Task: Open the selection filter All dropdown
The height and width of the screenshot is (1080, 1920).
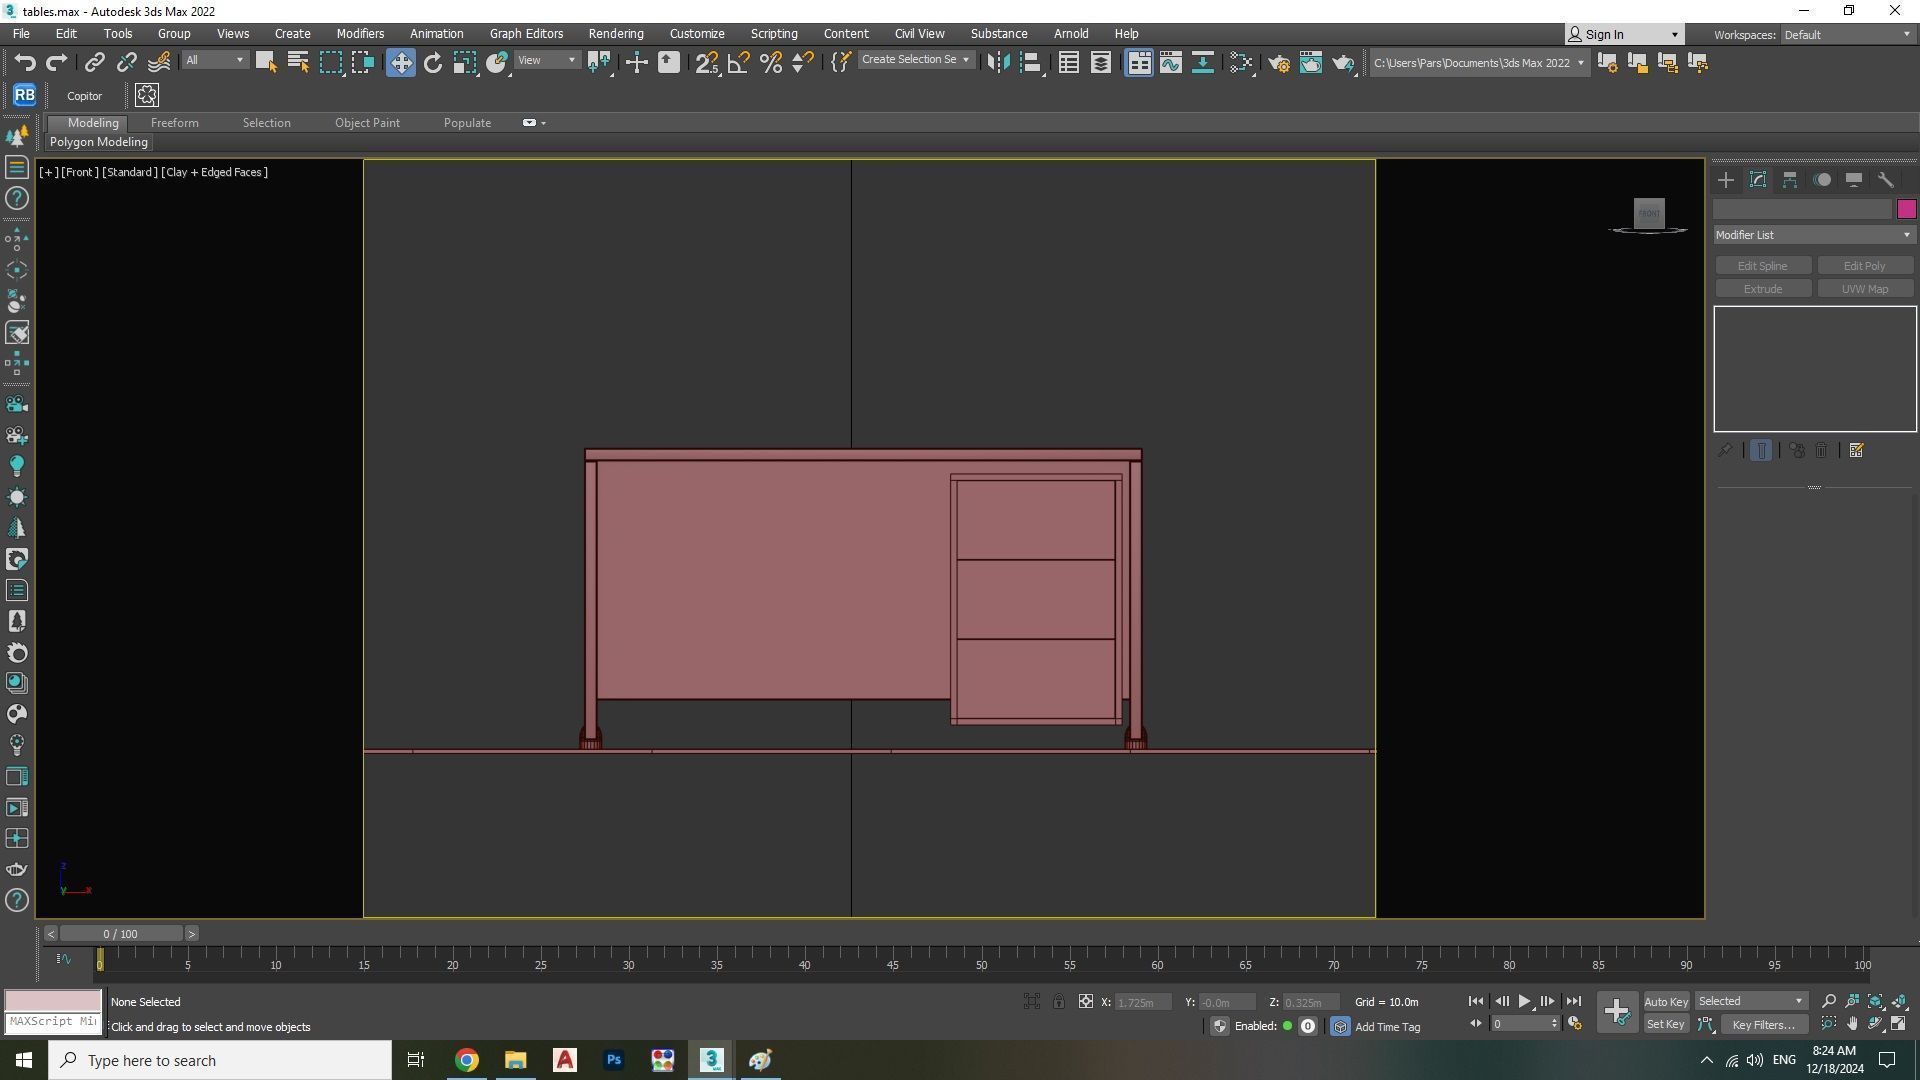Action: click(214, 60)
